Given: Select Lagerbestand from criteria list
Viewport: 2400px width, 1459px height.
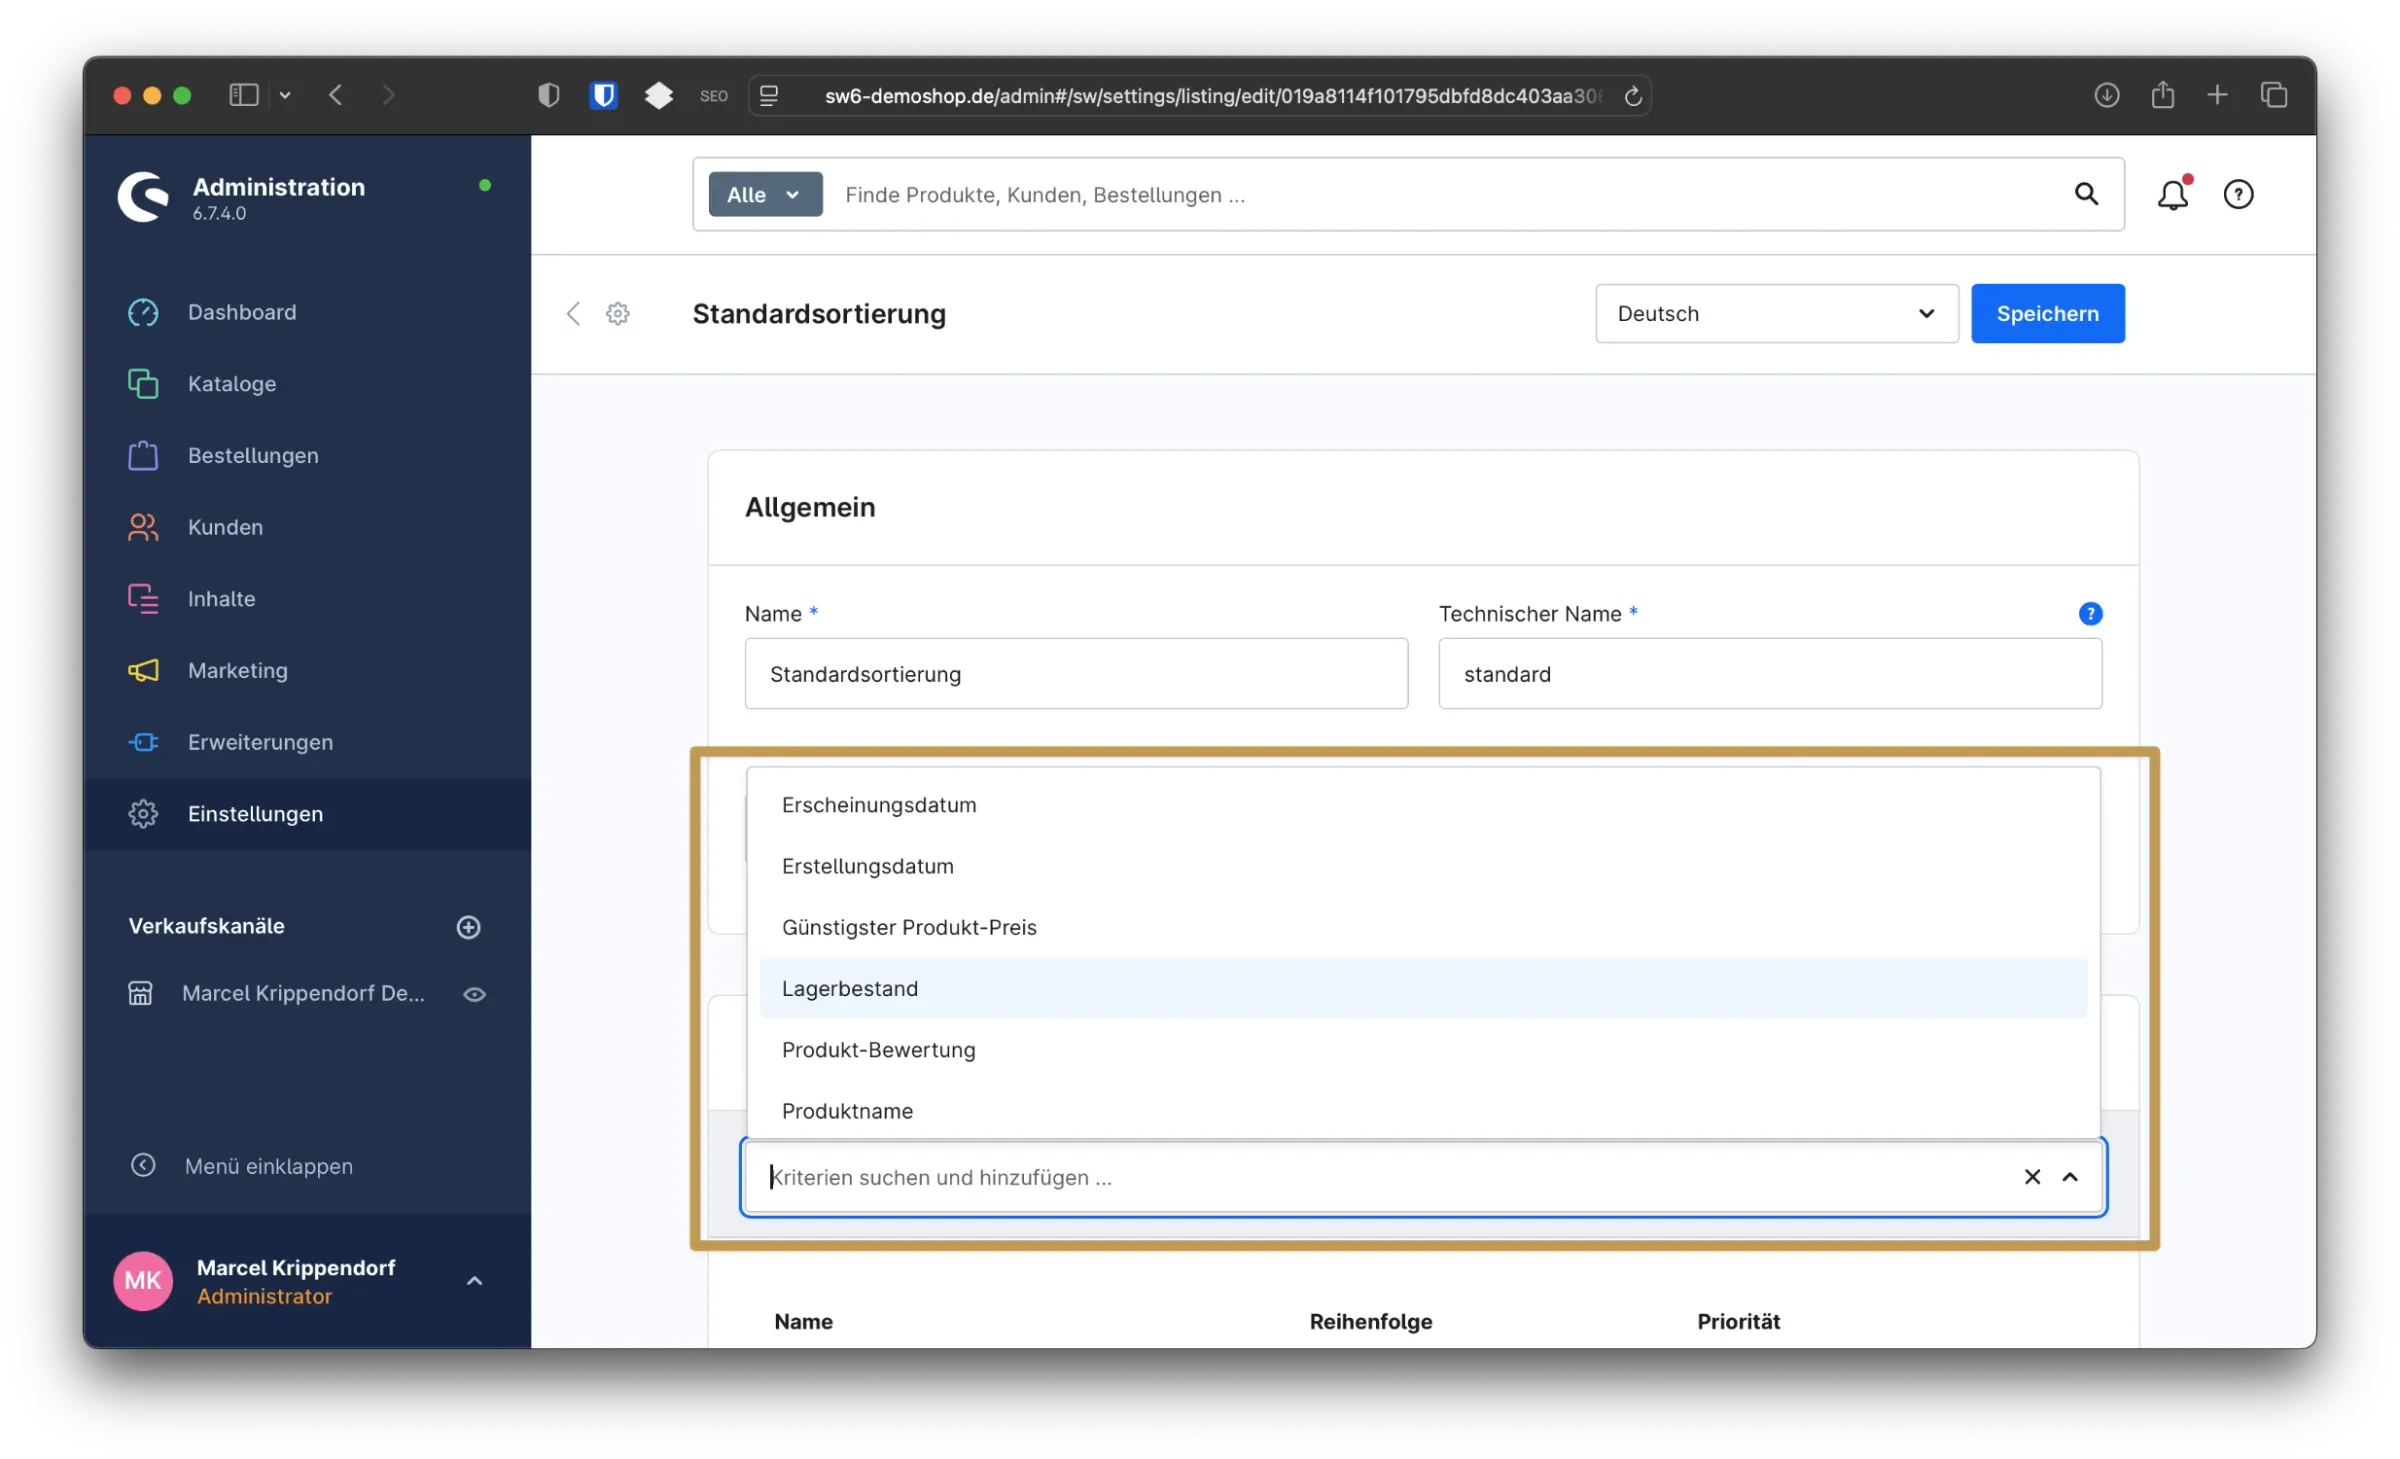Looking at the screenshot, I should 850,988.
